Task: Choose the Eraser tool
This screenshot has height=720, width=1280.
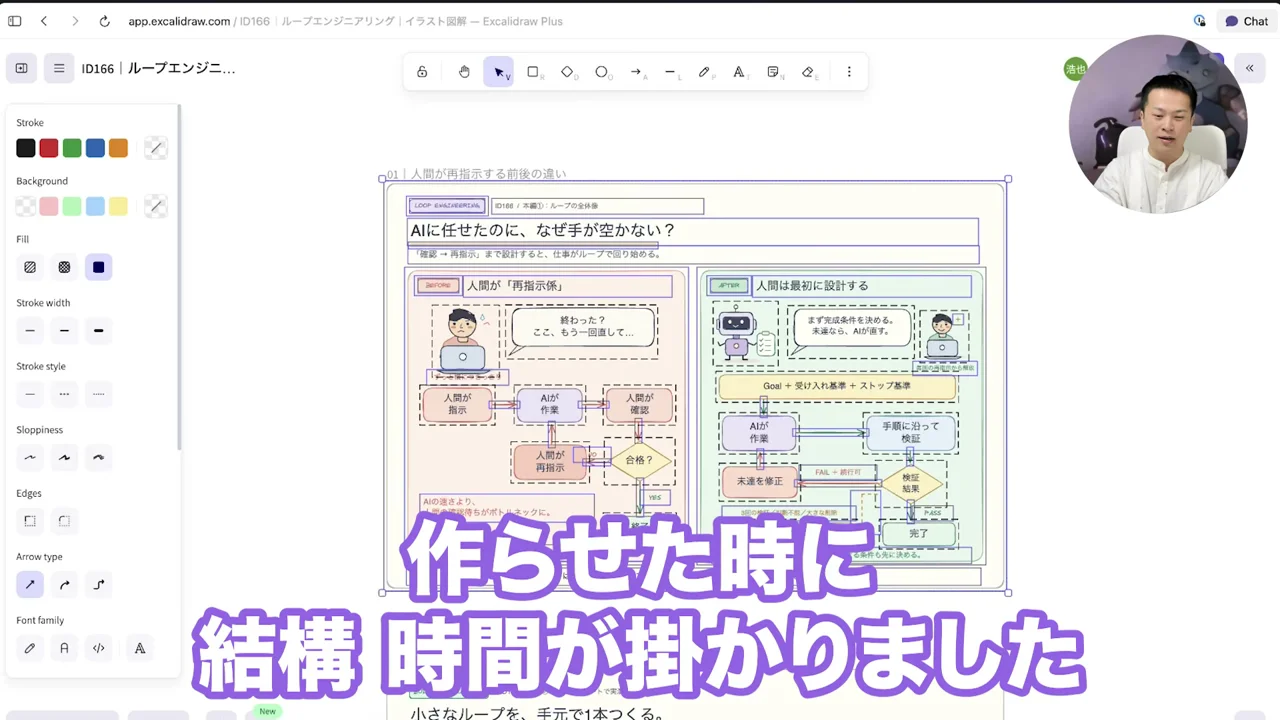Action: [808, 72]
